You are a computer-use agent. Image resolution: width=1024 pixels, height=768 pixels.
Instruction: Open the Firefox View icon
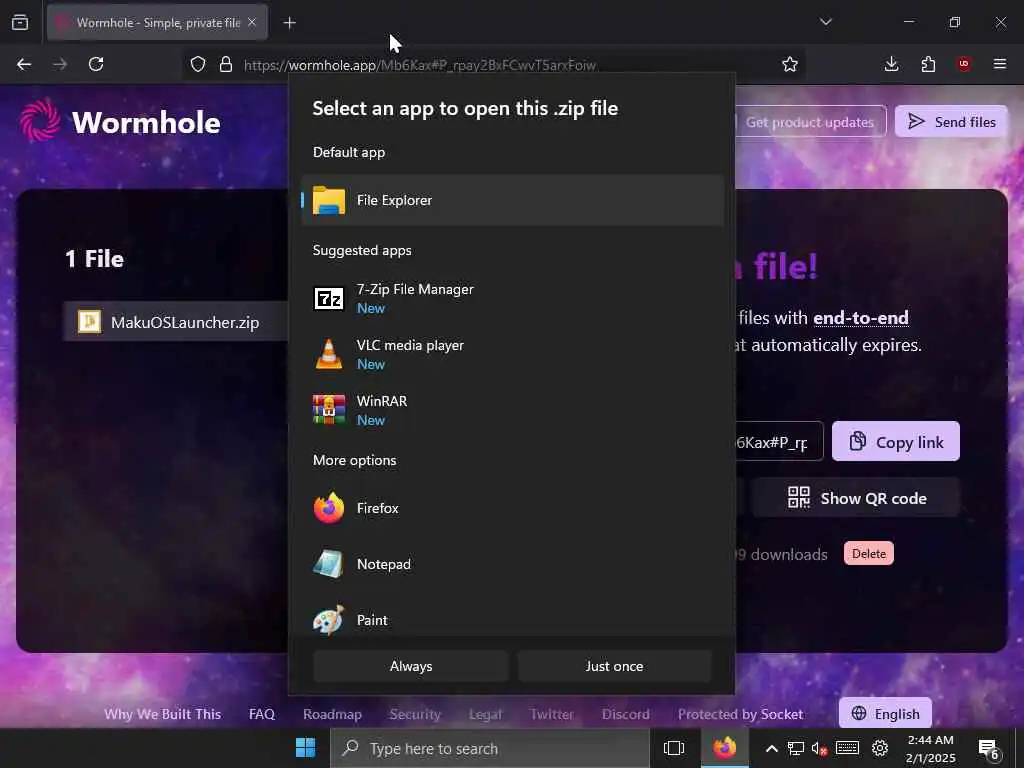coord(20,22)
